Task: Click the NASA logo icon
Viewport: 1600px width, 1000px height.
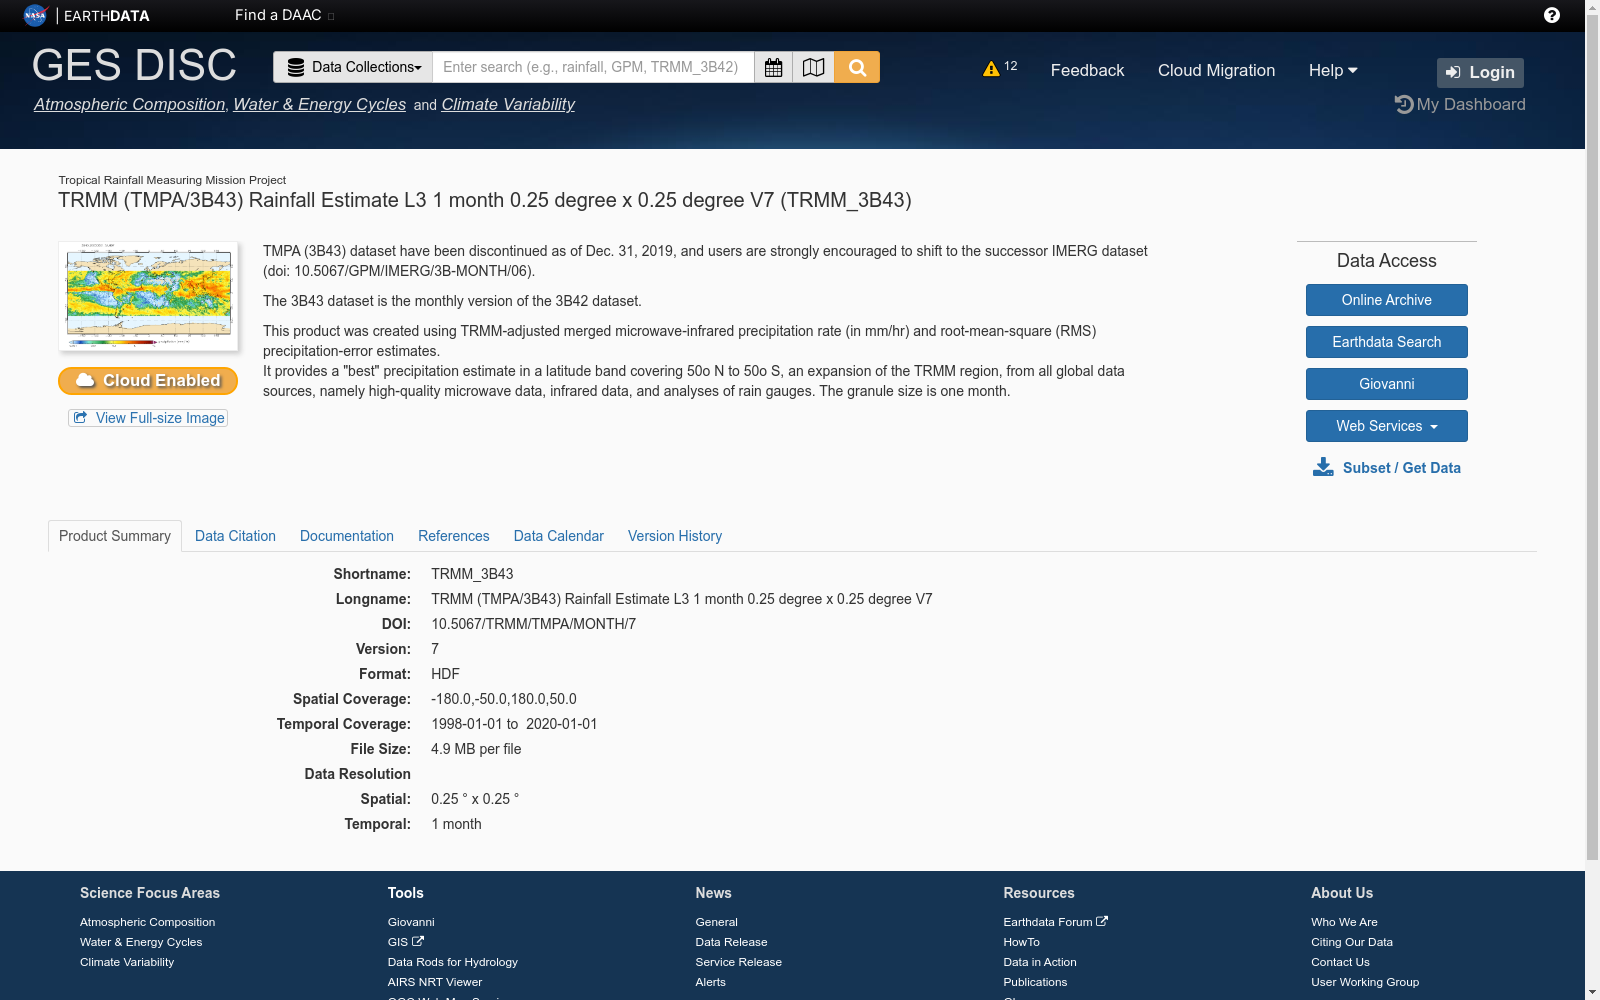Action: click(x=35, y=15)
